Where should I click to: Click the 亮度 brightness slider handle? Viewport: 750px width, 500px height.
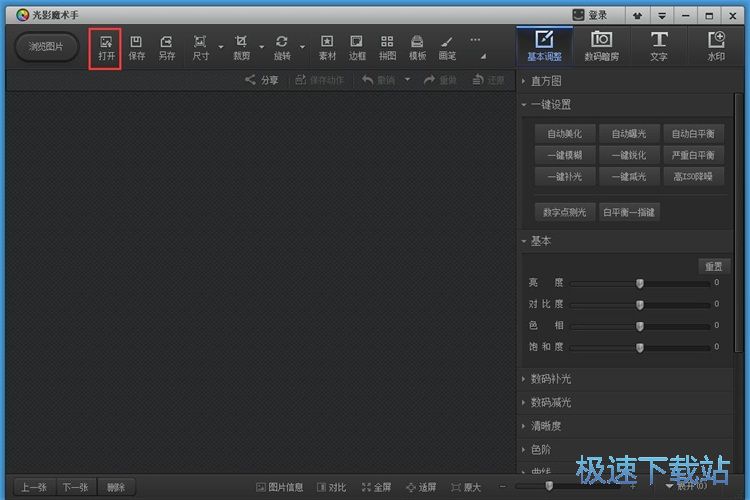(x=640, y=283)
